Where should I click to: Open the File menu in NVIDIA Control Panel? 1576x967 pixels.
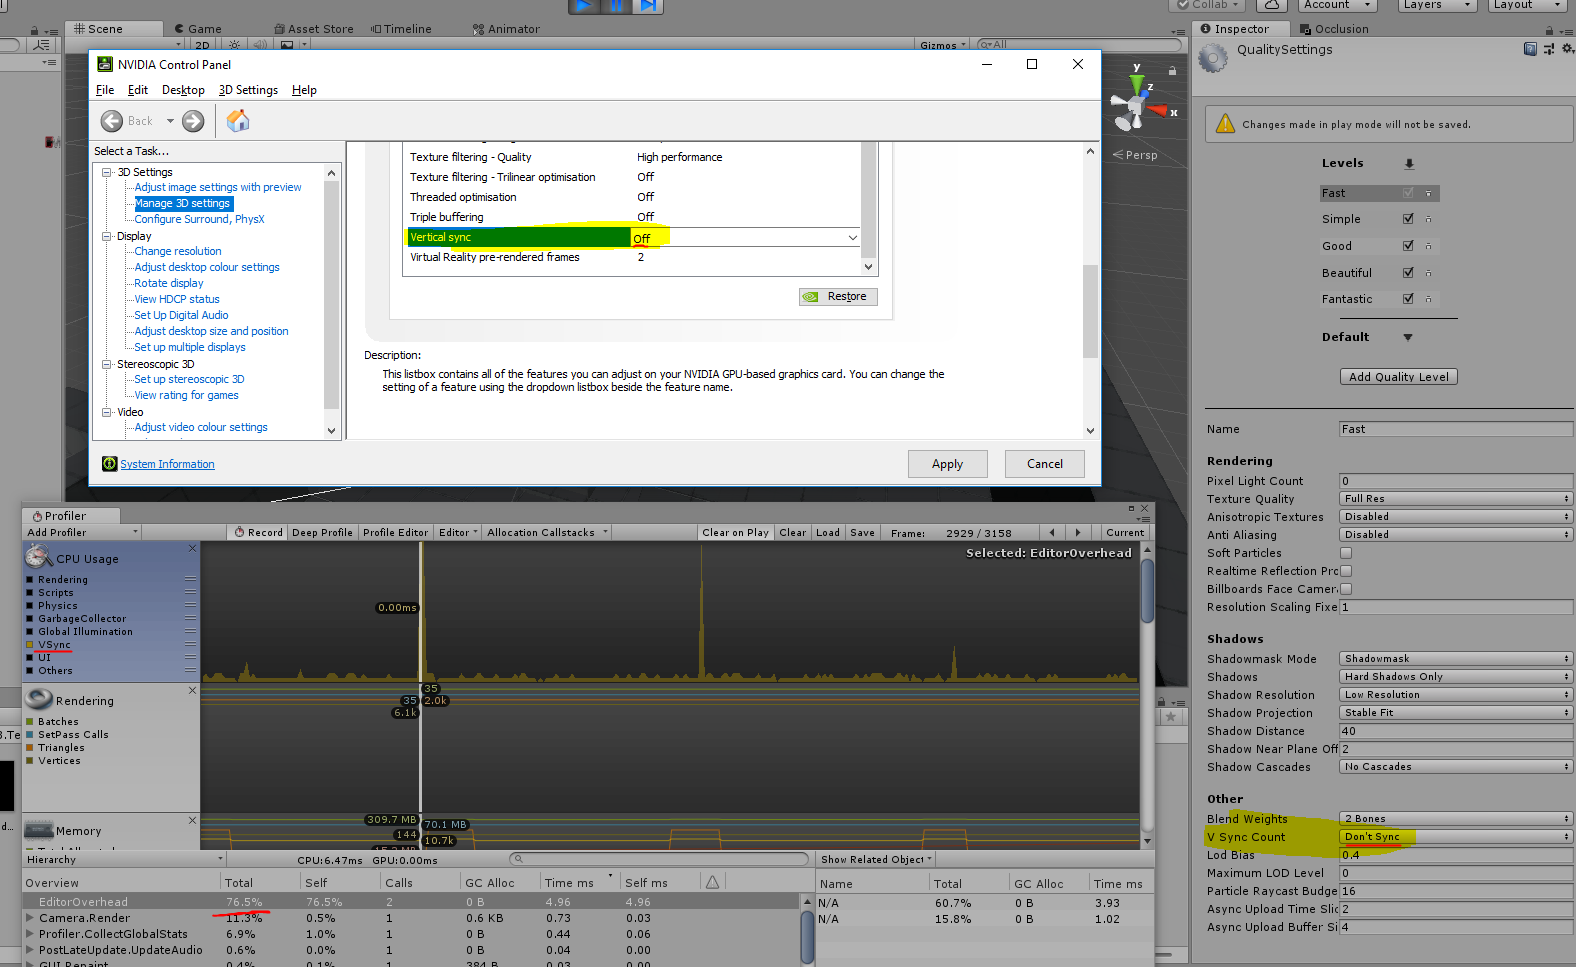point(105,90)
